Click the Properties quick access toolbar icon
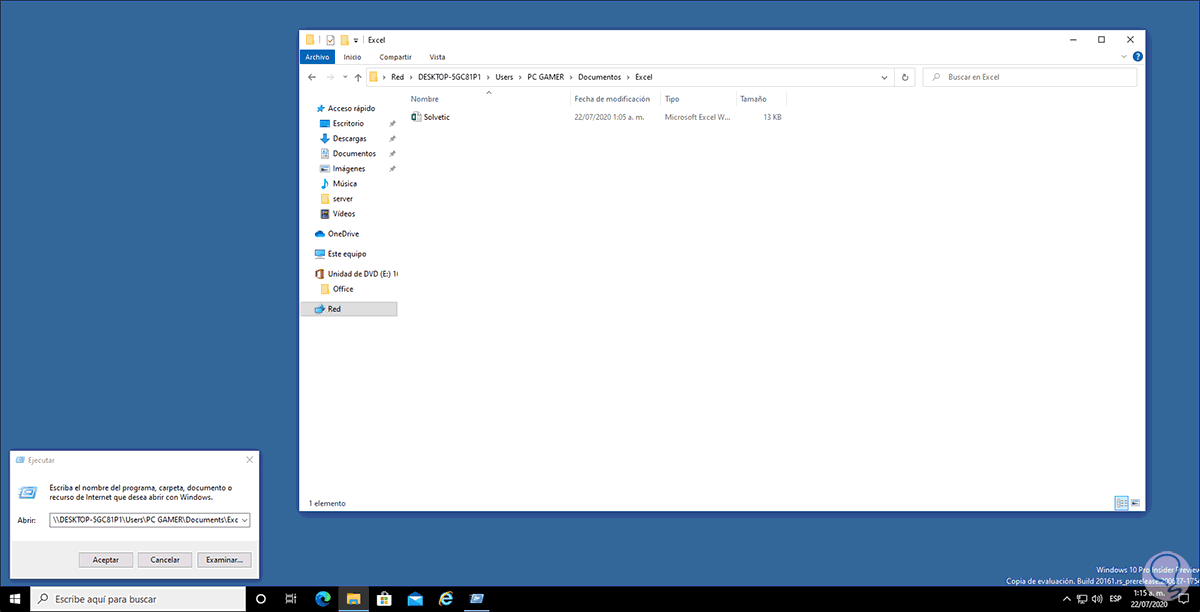The height and width of the screenshot is (612, 1200). coord(330,40)
